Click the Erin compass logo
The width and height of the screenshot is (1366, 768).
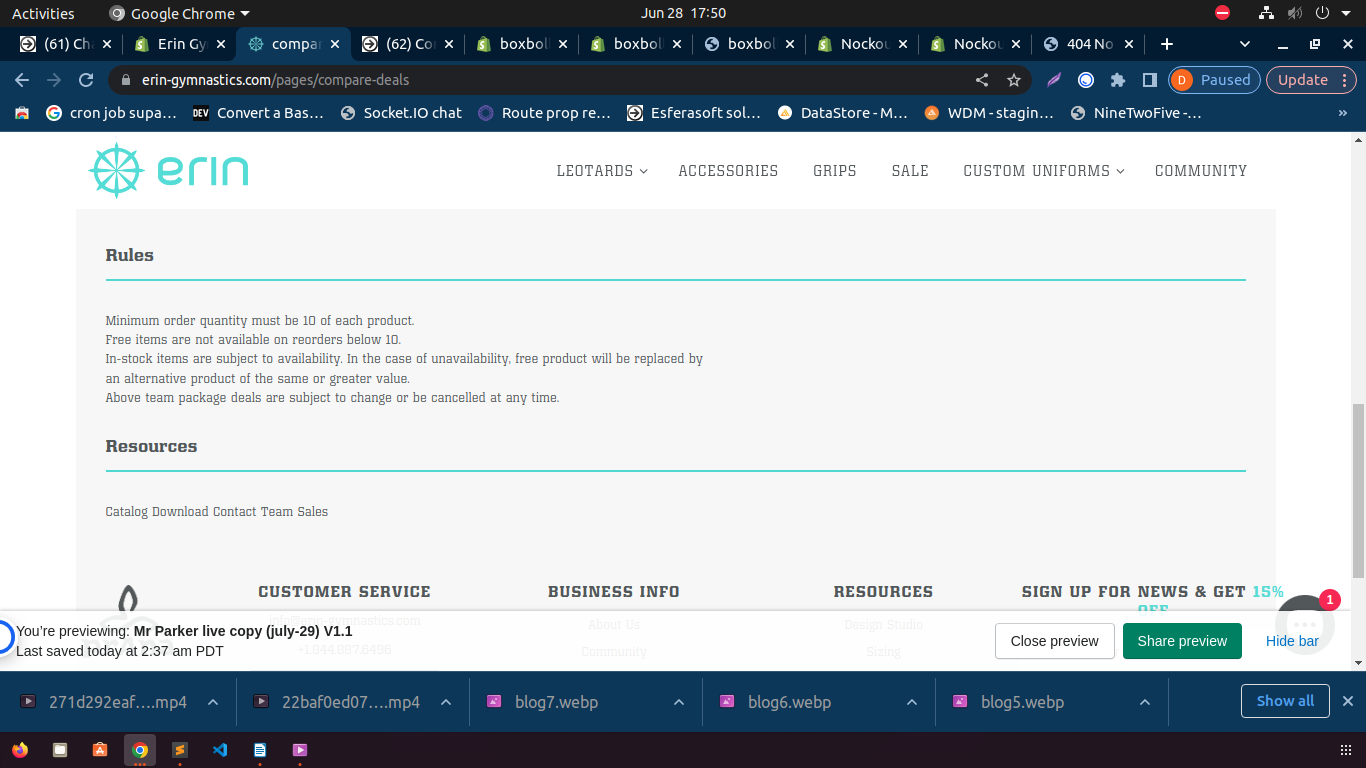click(x=117, y=170)
